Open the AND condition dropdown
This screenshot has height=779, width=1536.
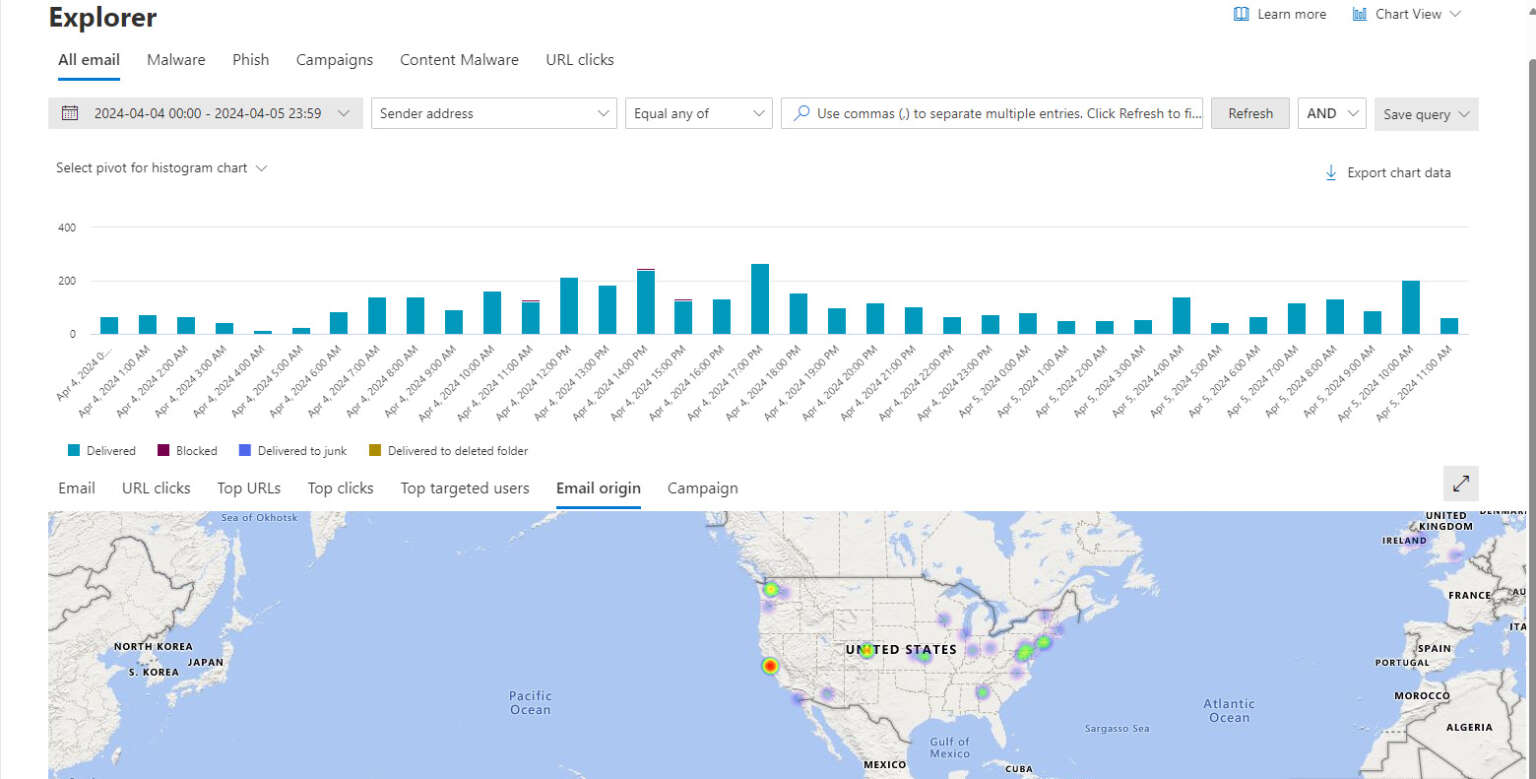click(1332, 113)
